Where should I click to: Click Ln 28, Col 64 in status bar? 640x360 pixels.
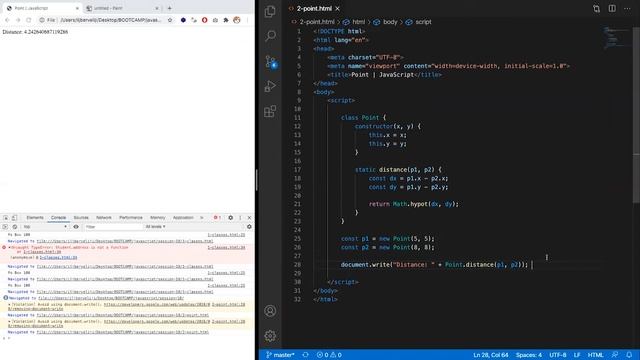(491, 355)
